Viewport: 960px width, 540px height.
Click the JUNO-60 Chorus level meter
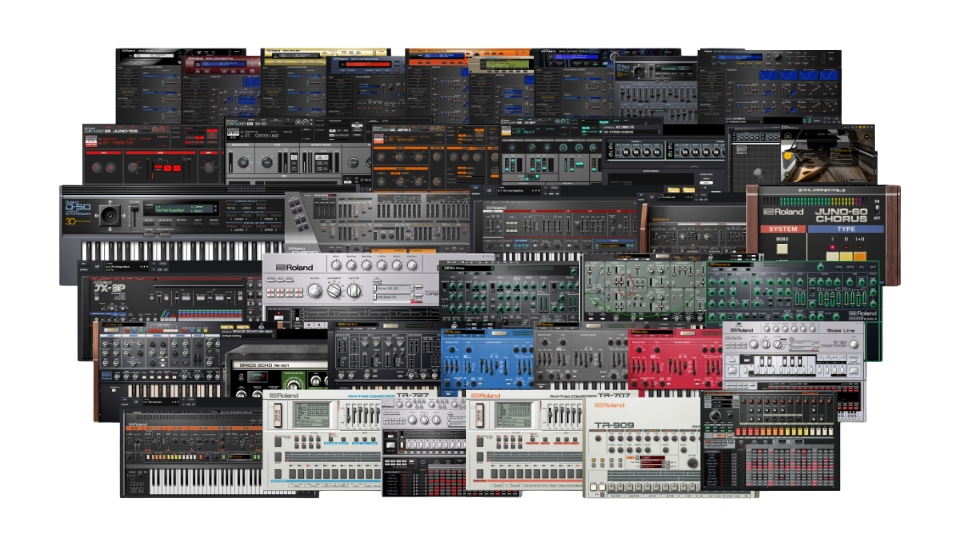(816, 201)
